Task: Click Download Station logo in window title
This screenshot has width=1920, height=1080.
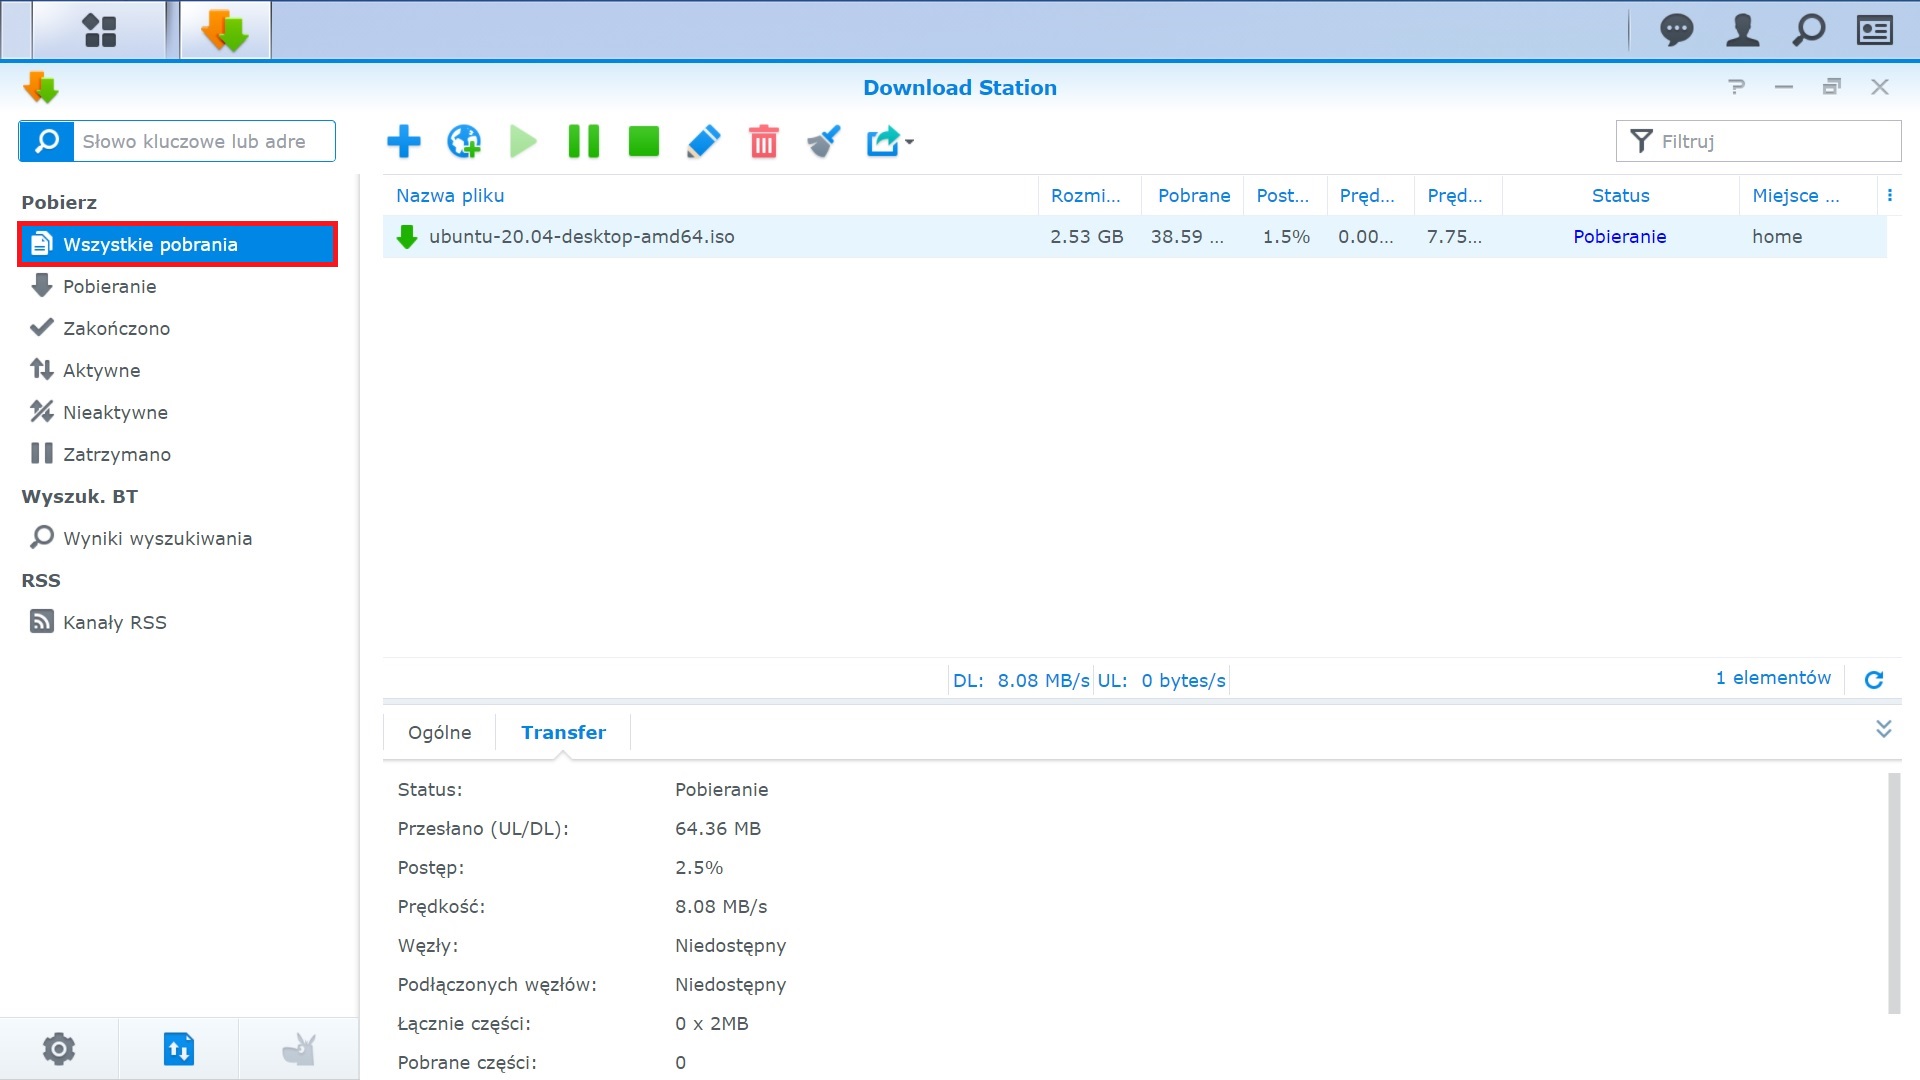Action: [41, 87]
